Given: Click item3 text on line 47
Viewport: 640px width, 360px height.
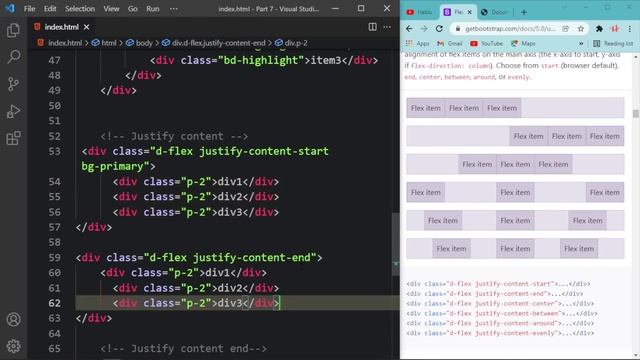Looking at the screenshot, I should click(326, 60).
